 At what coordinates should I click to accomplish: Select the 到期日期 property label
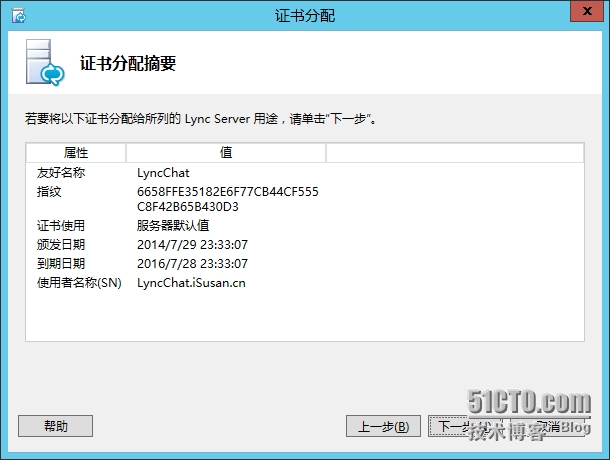tap(61, 263)
